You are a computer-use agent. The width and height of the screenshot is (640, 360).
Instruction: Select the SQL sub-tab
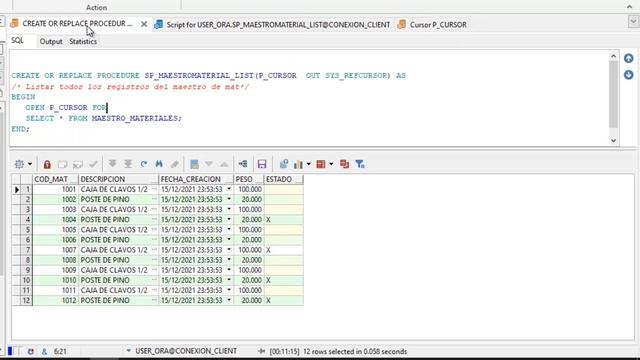point(18,40)
